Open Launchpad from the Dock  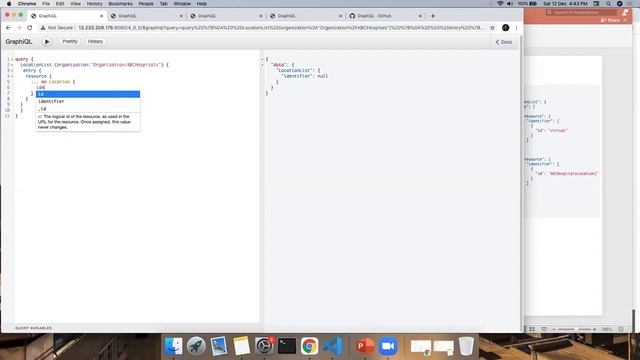(196, 346)
